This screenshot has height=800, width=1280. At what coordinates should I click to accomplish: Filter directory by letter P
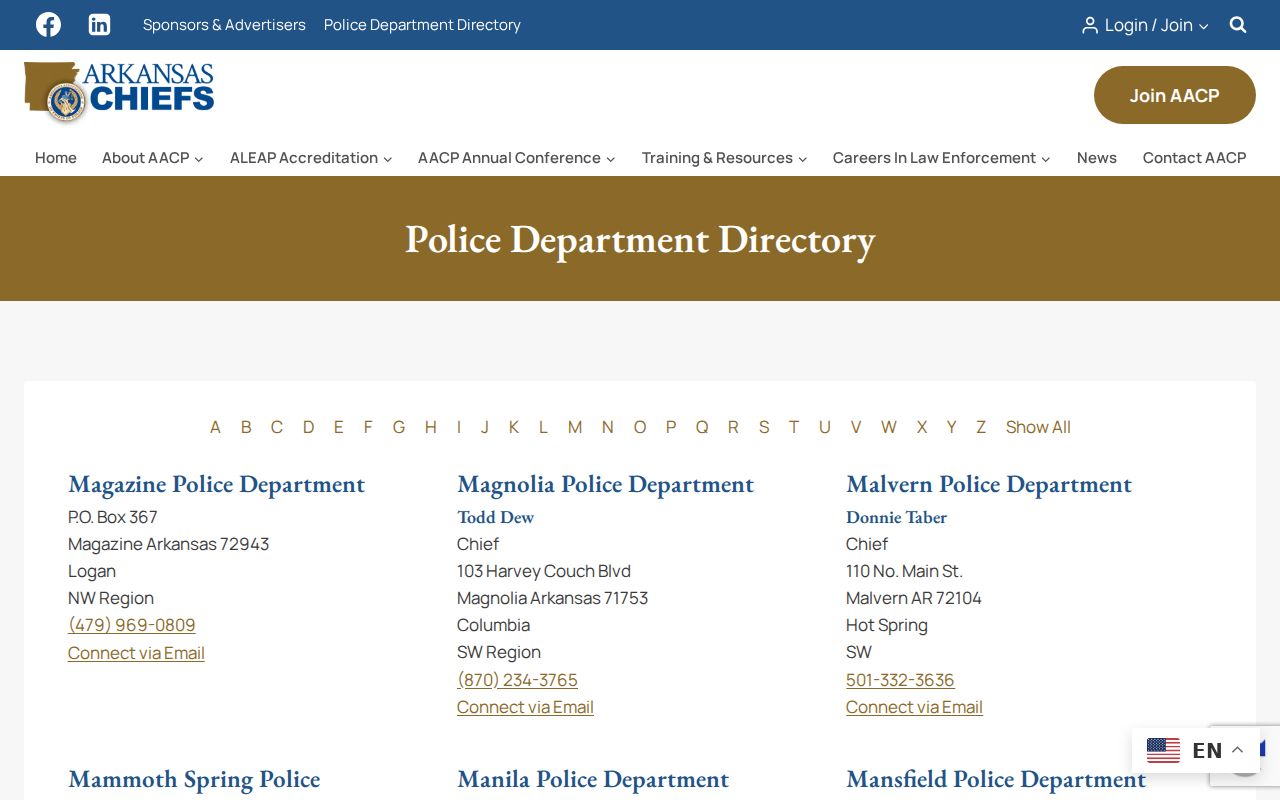tap(671, 427)
